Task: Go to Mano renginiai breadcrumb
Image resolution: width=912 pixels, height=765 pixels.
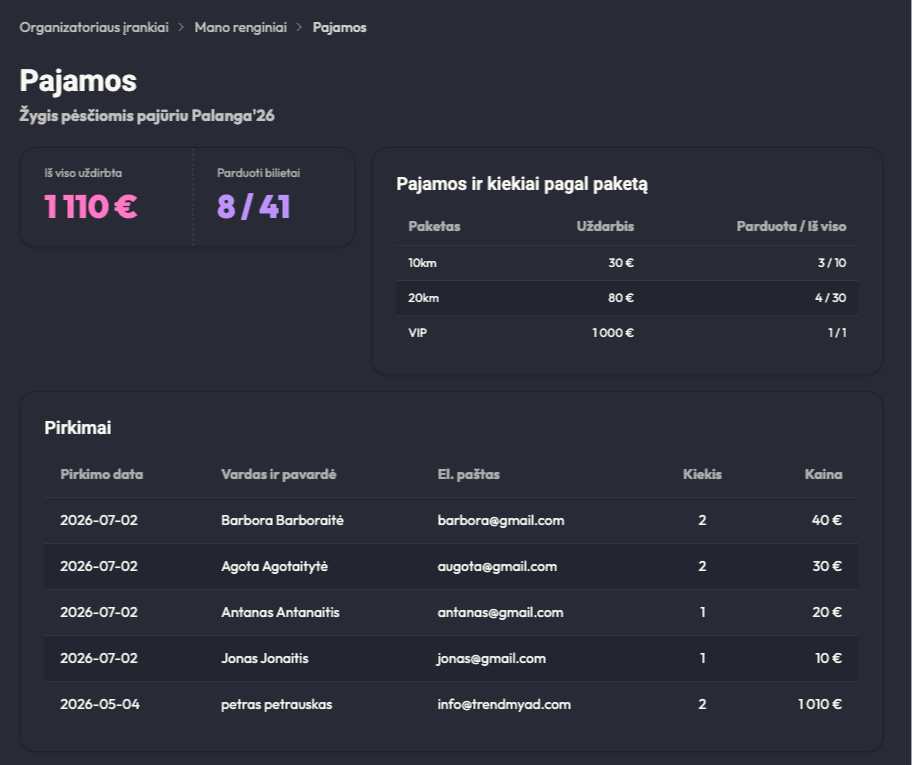Action: pyautogui.click(x=240, y=27)
